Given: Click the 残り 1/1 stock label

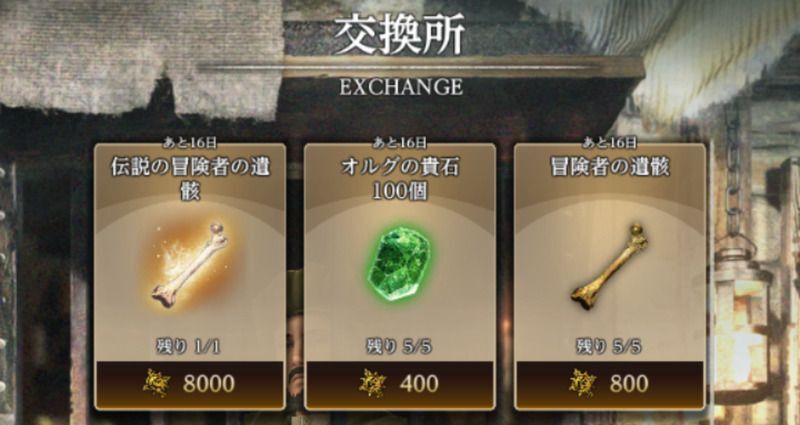Looking at the screenshot, I should pyautogui.click(x=189, y=347).
